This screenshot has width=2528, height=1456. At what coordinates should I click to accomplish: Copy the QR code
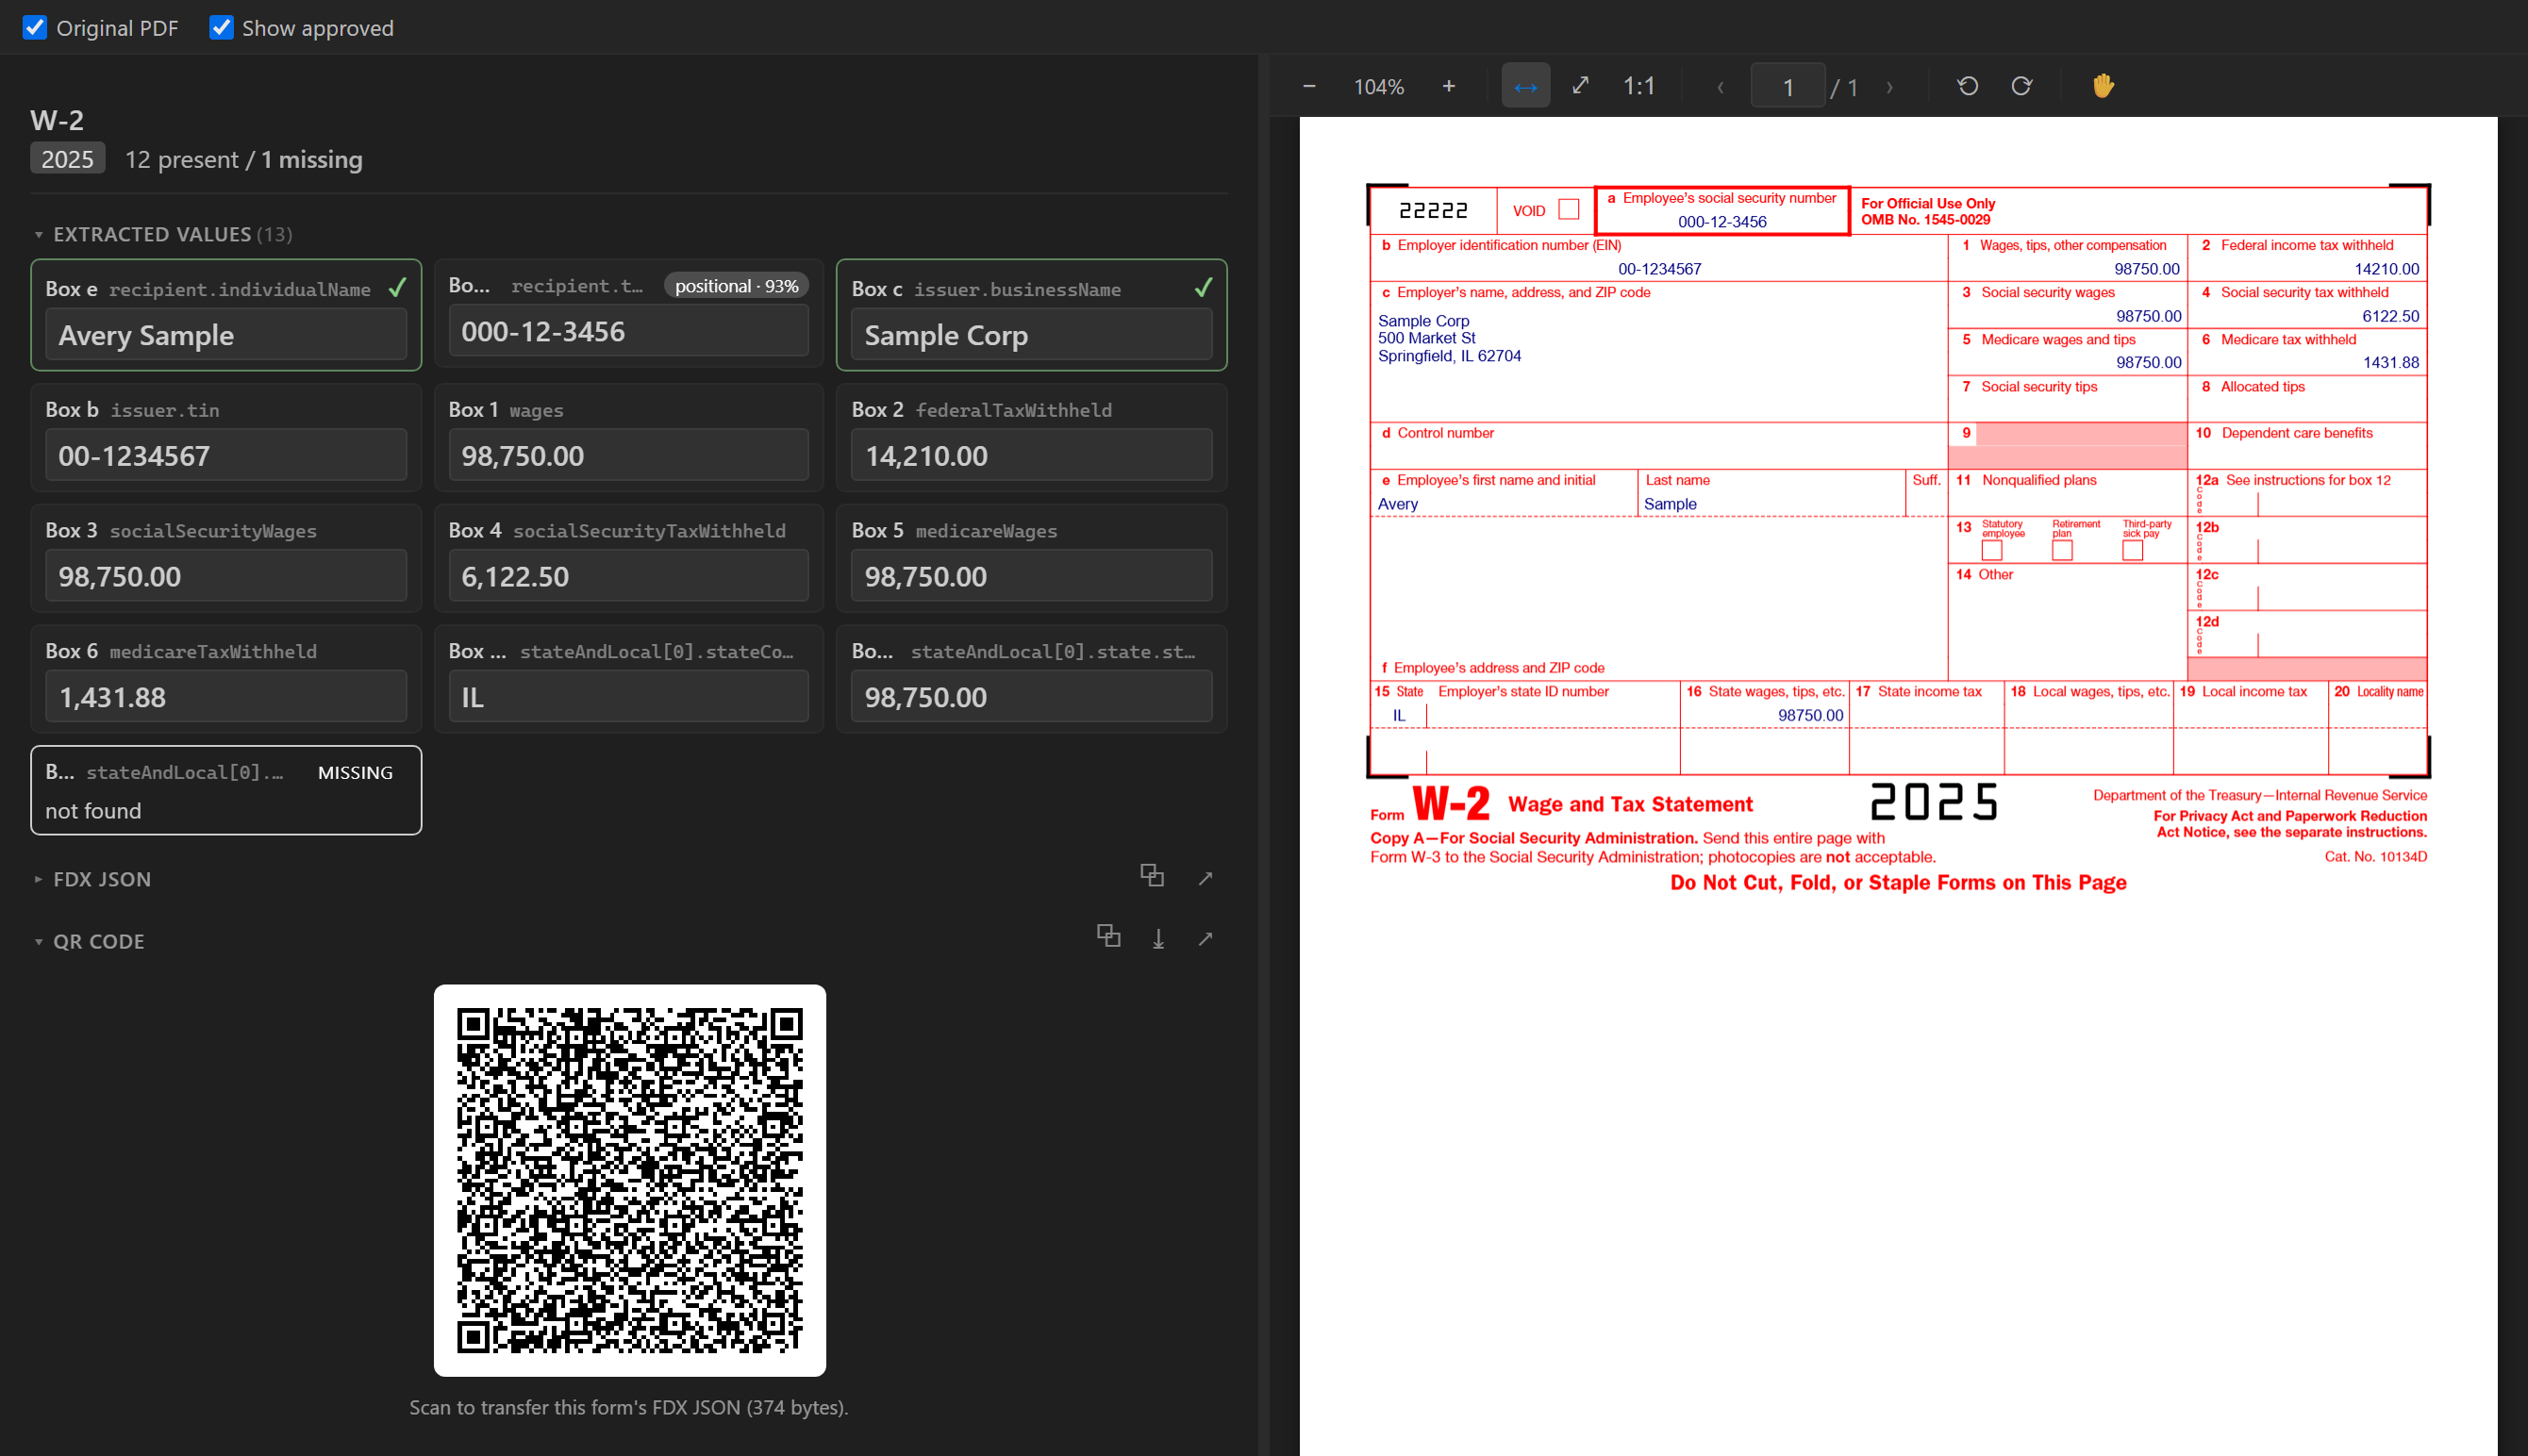(x=1108, y=936)
